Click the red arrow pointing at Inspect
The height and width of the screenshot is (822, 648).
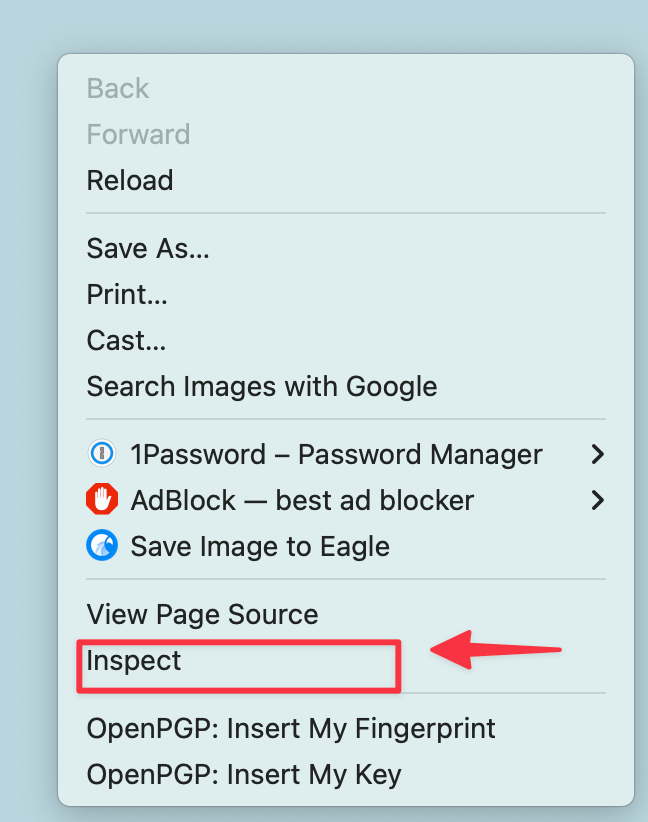click(495, 650)
